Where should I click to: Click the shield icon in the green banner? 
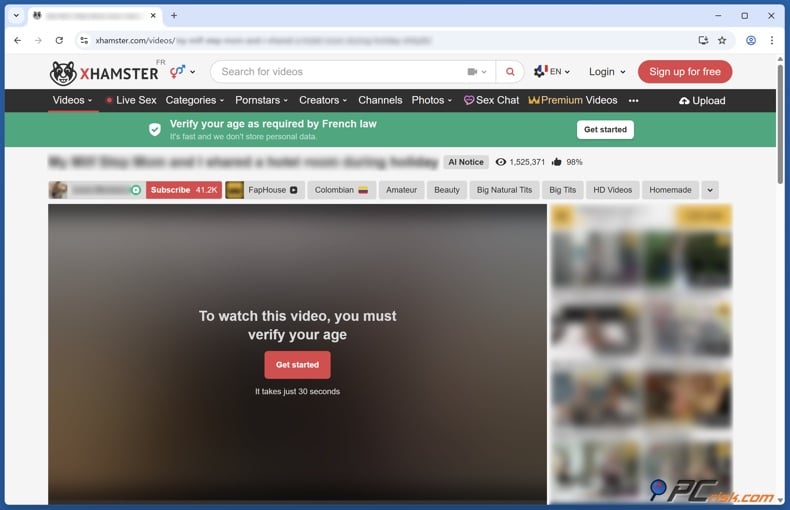click(155, 130)
